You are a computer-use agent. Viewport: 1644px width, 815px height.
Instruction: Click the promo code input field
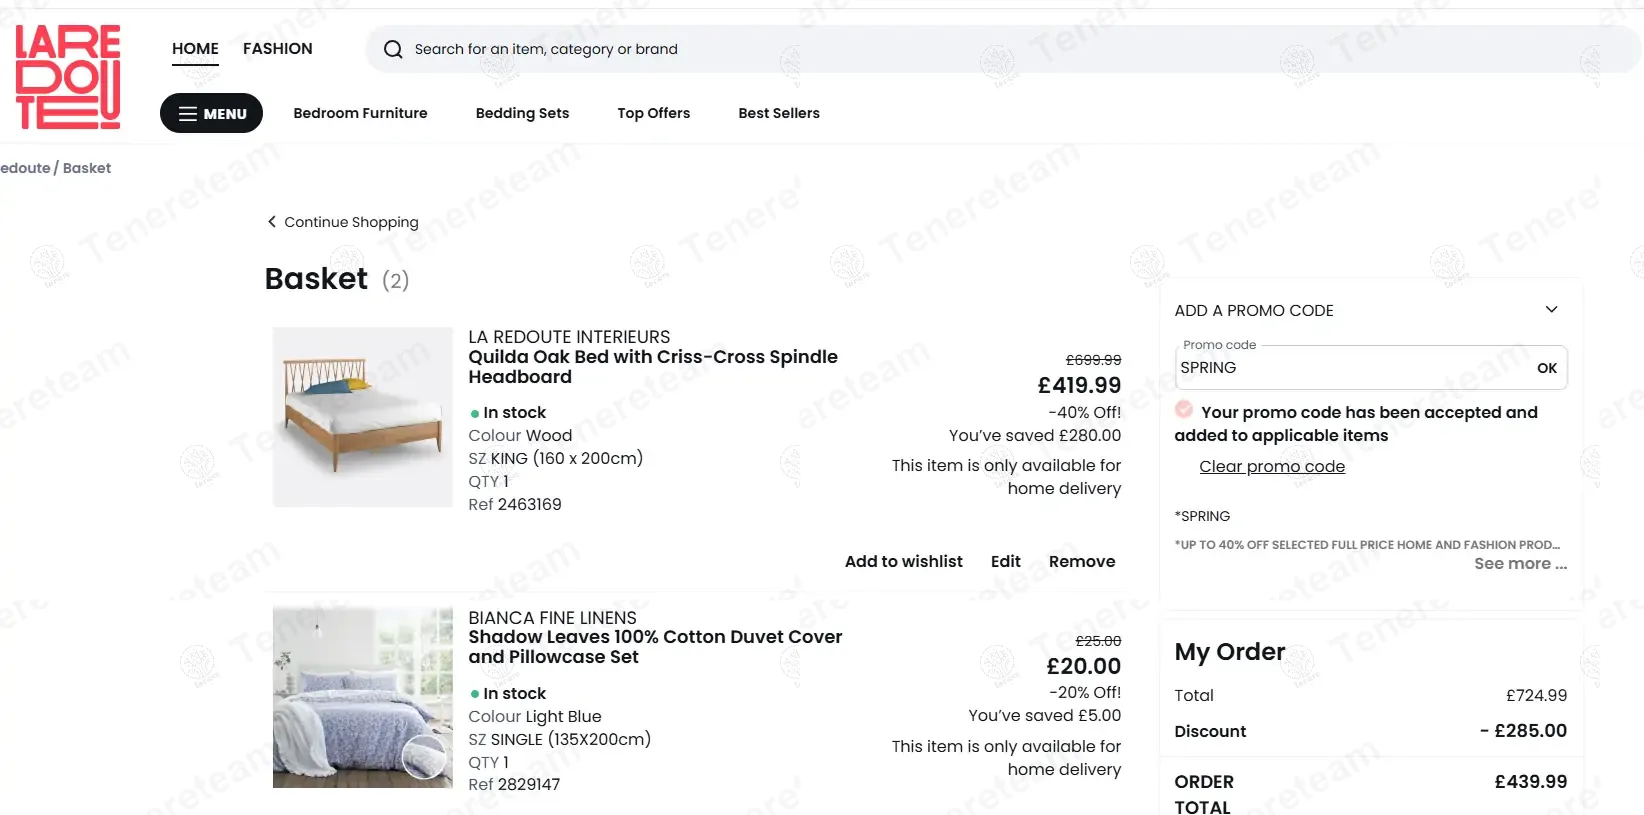coord(1350,368)
